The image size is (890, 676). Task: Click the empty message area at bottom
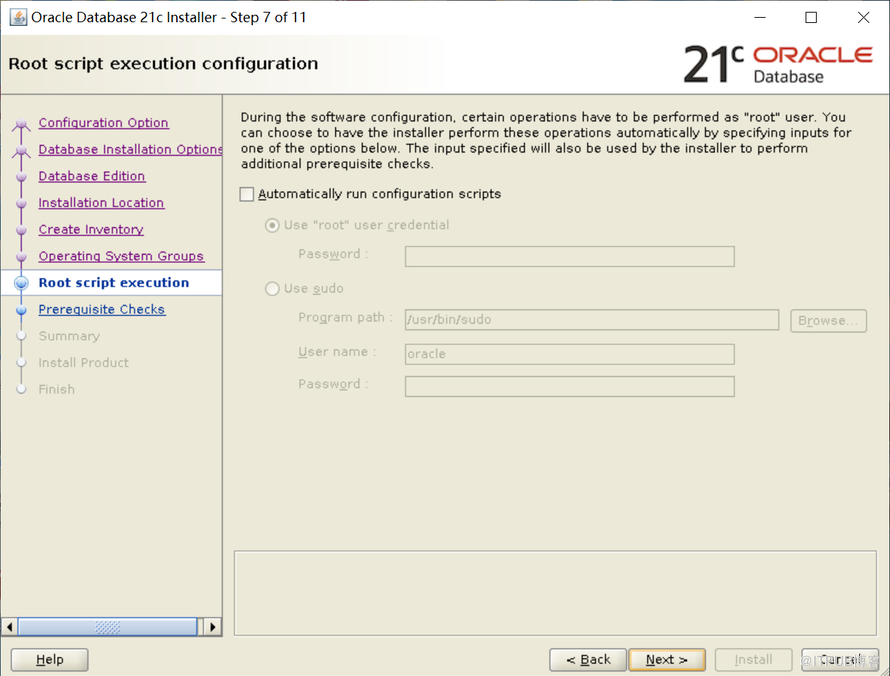(555, 593)
